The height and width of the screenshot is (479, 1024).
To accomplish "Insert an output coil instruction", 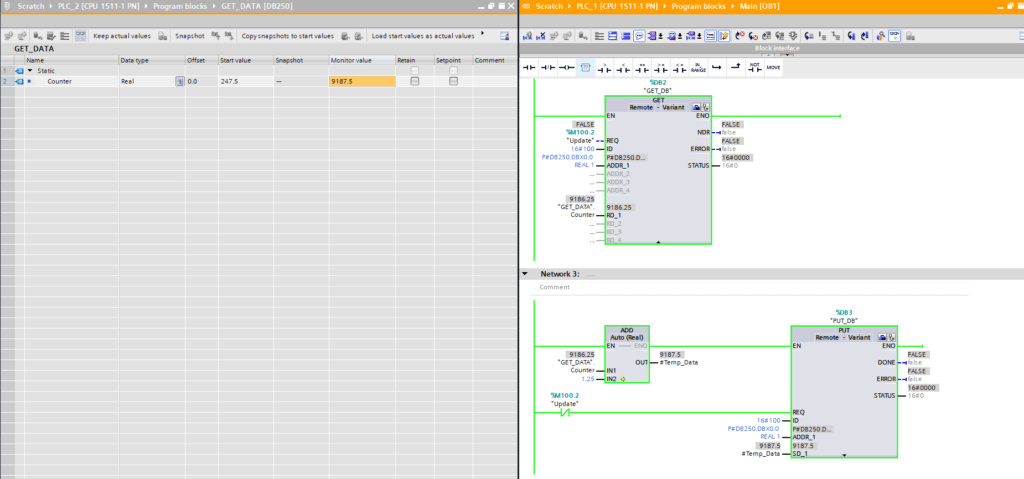I will (x=567, y=68).
